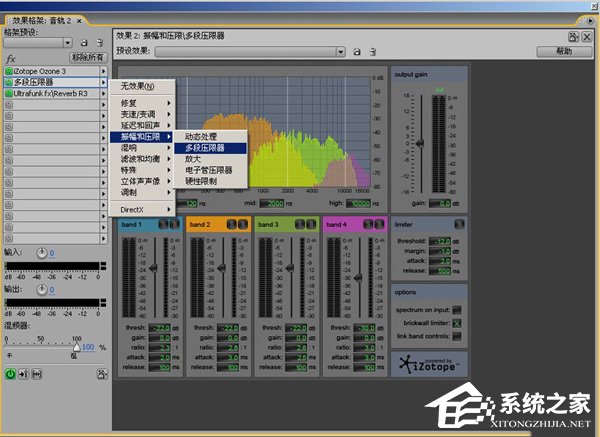This screenshot has width=600, height=437.
Task: Toggle the brickwall limiter checkbox
Action: pyautogui.click(x=457, y=323)
